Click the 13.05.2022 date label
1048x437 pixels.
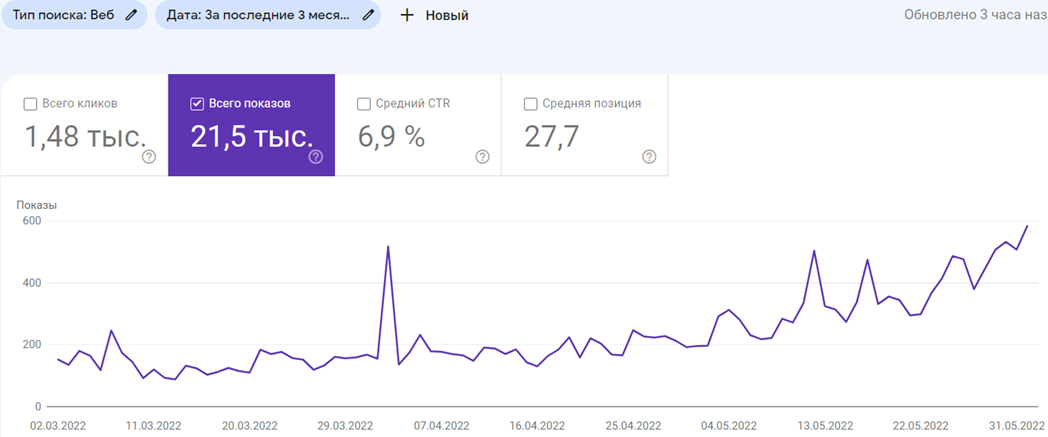(824, 425)
